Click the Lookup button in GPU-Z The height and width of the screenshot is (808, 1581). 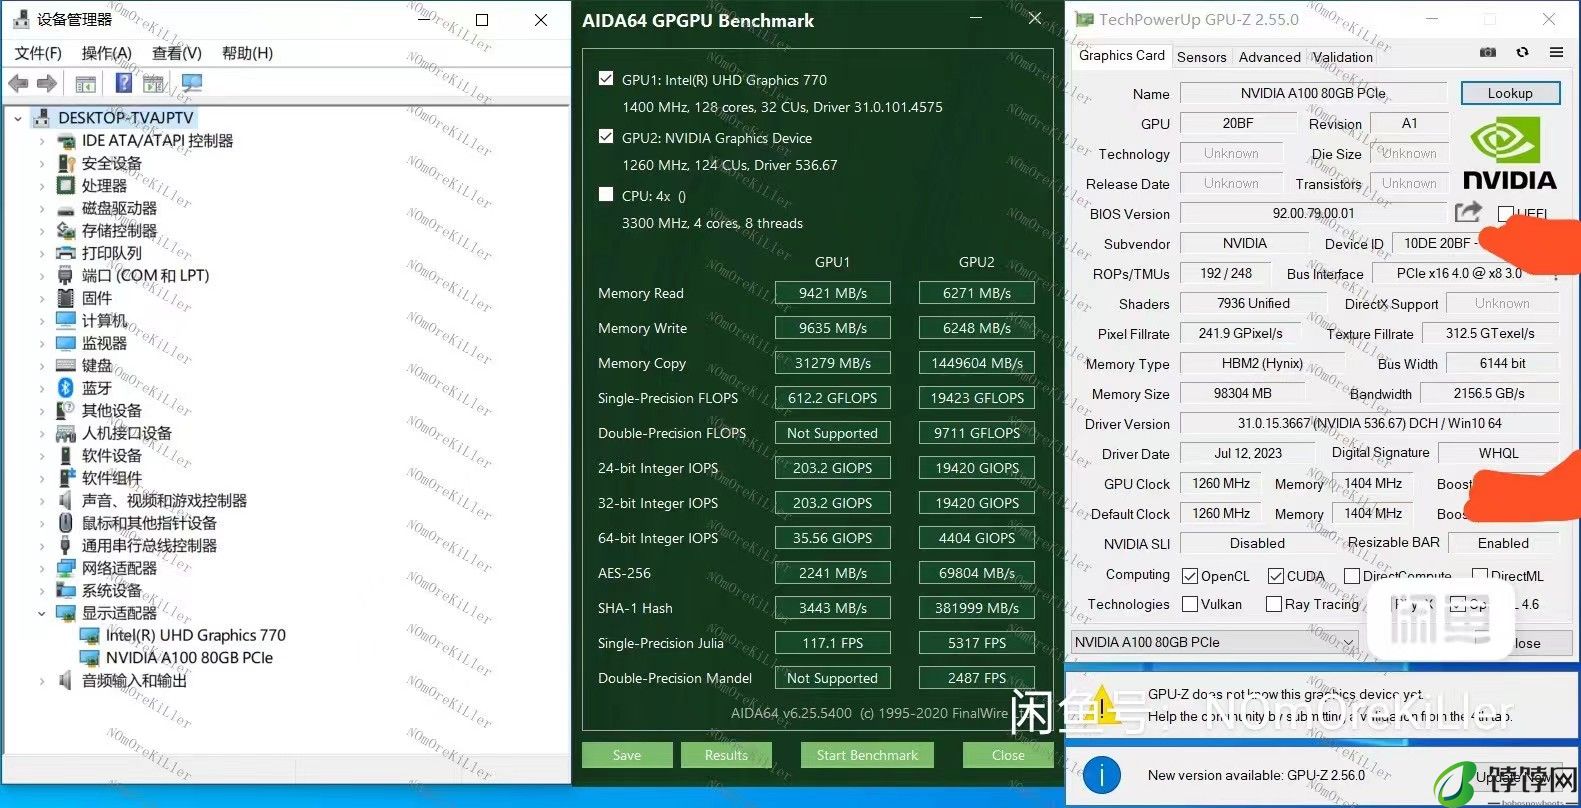point(1510,93)
